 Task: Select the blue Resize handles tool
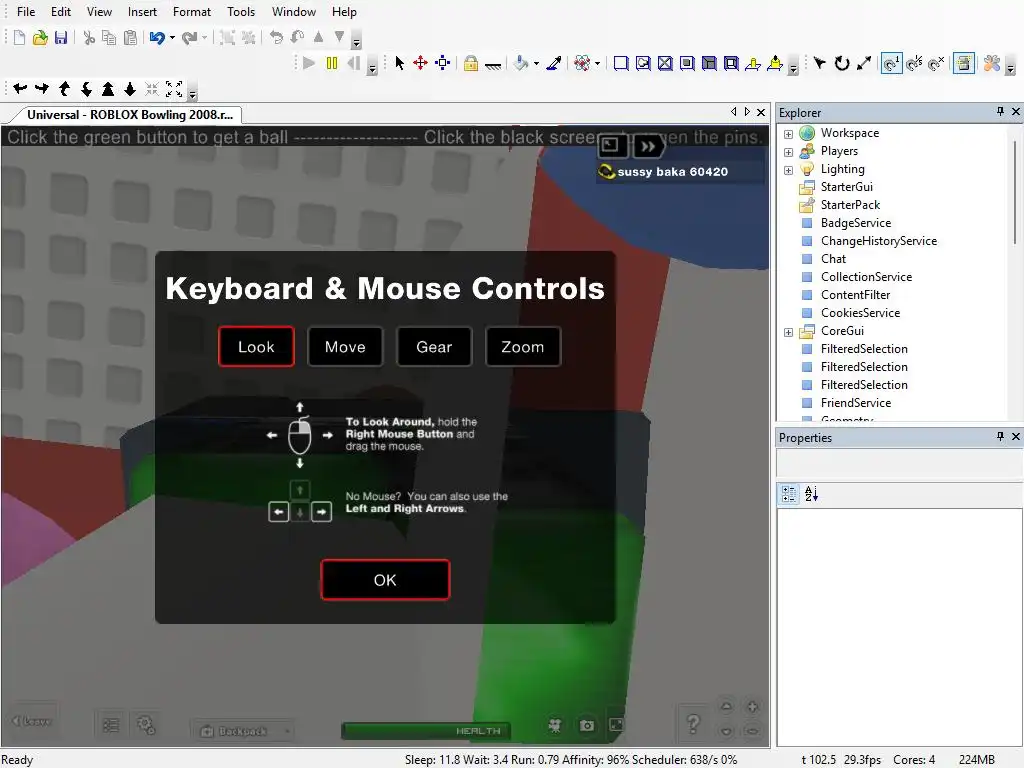point(443,63)
